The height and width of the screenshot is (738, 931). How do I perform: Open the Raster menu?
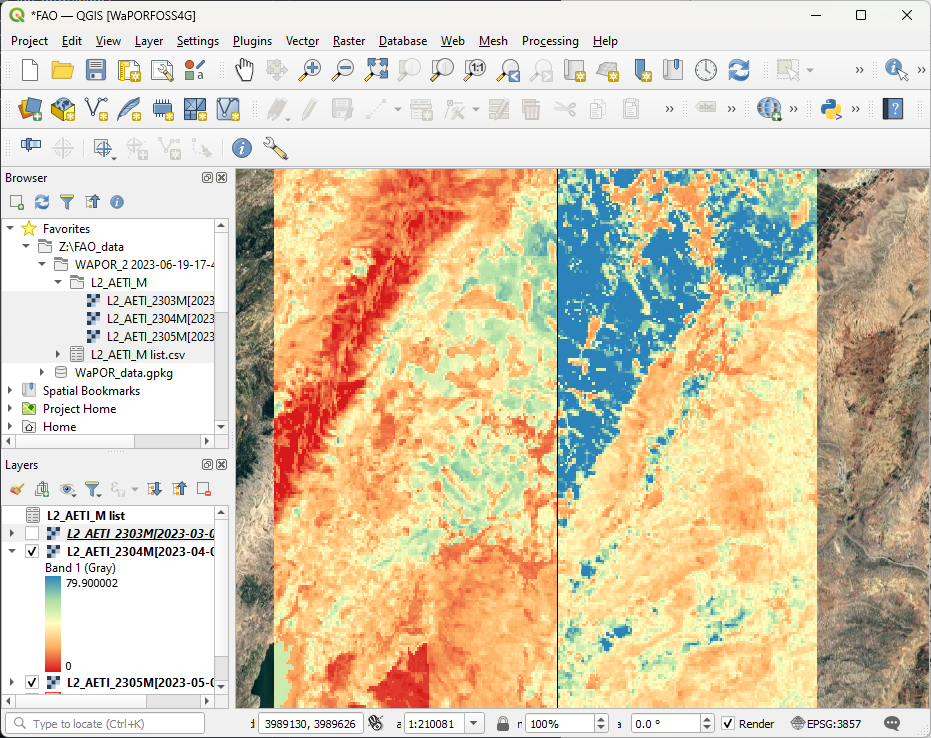pos(349,41)
